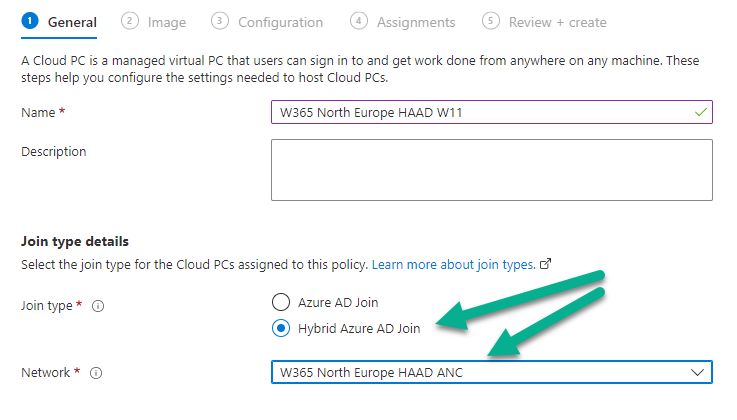This screenshot has width=737, height=420.
Task: Click the info icon beside Network
Action: click(x=96, y=373)
